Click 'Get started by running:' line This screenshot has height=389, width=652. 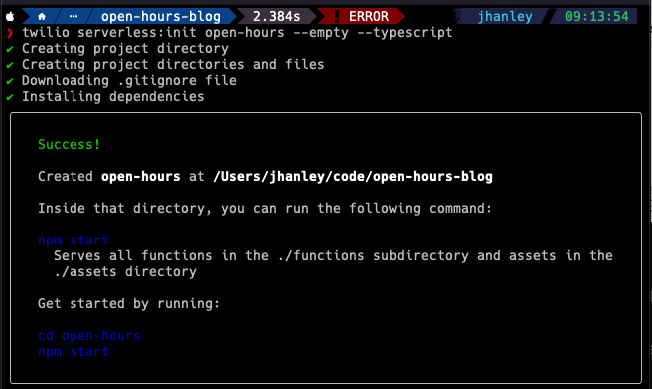pyautogui.click(x=129, y=304)
